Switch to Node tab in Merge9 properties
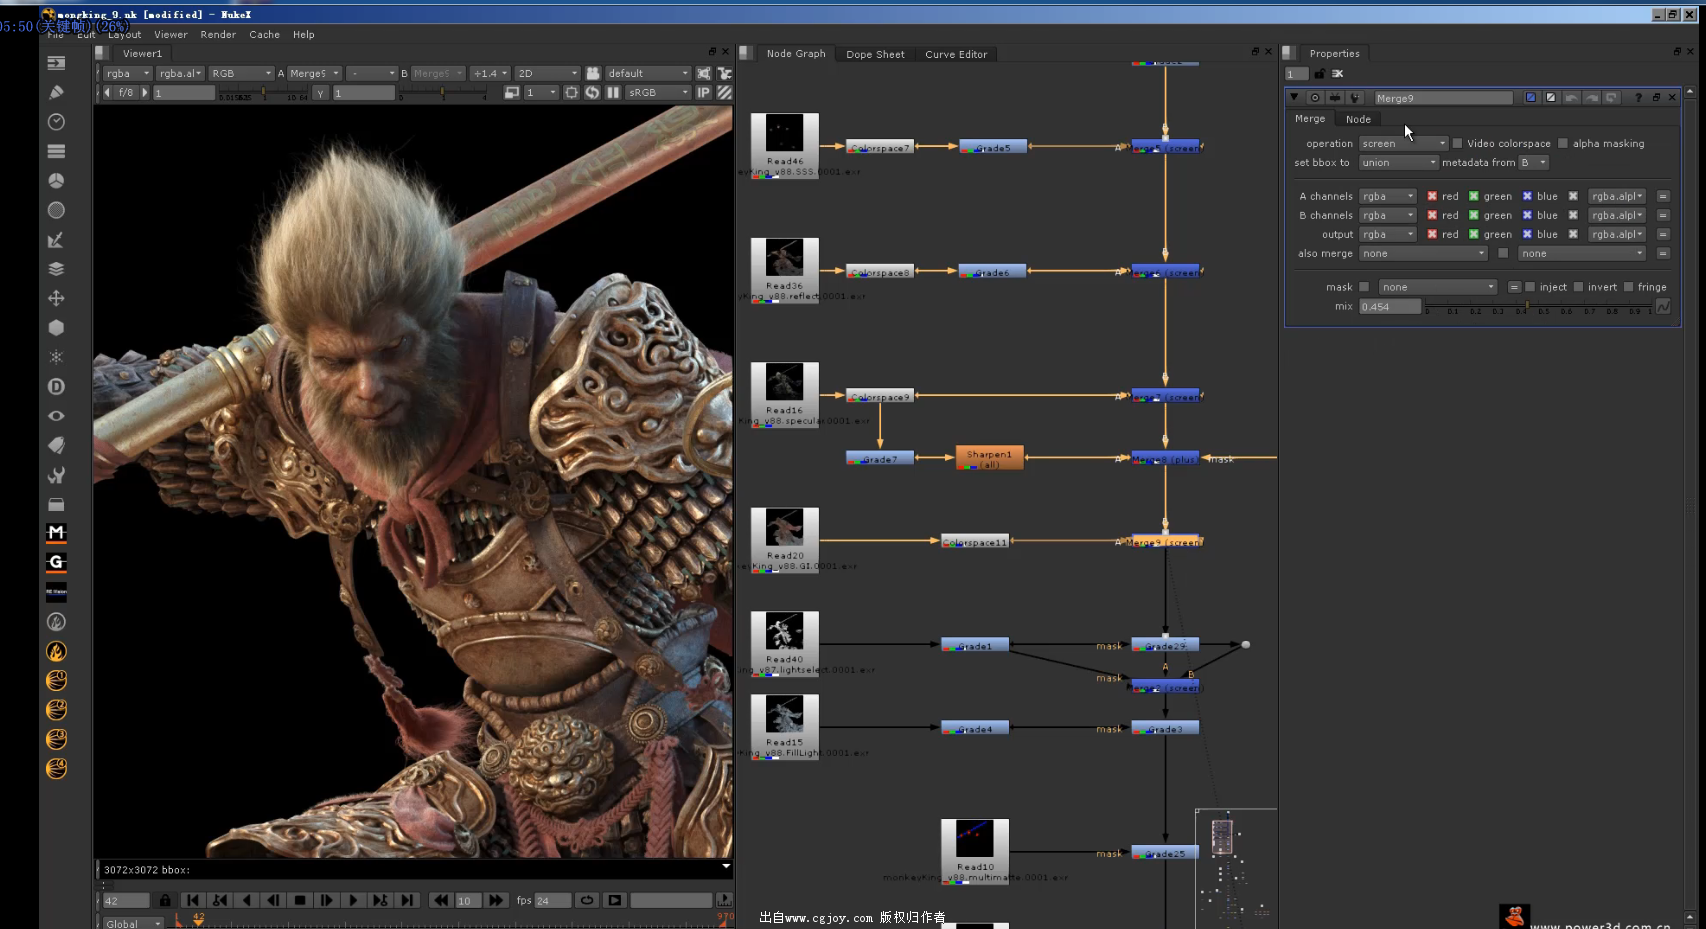 (x=1358, y=119)
